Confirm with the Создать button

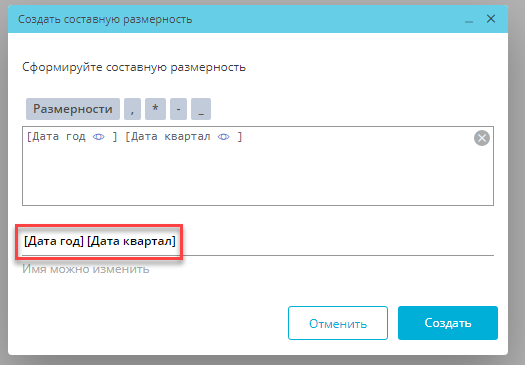click(448, 323)
